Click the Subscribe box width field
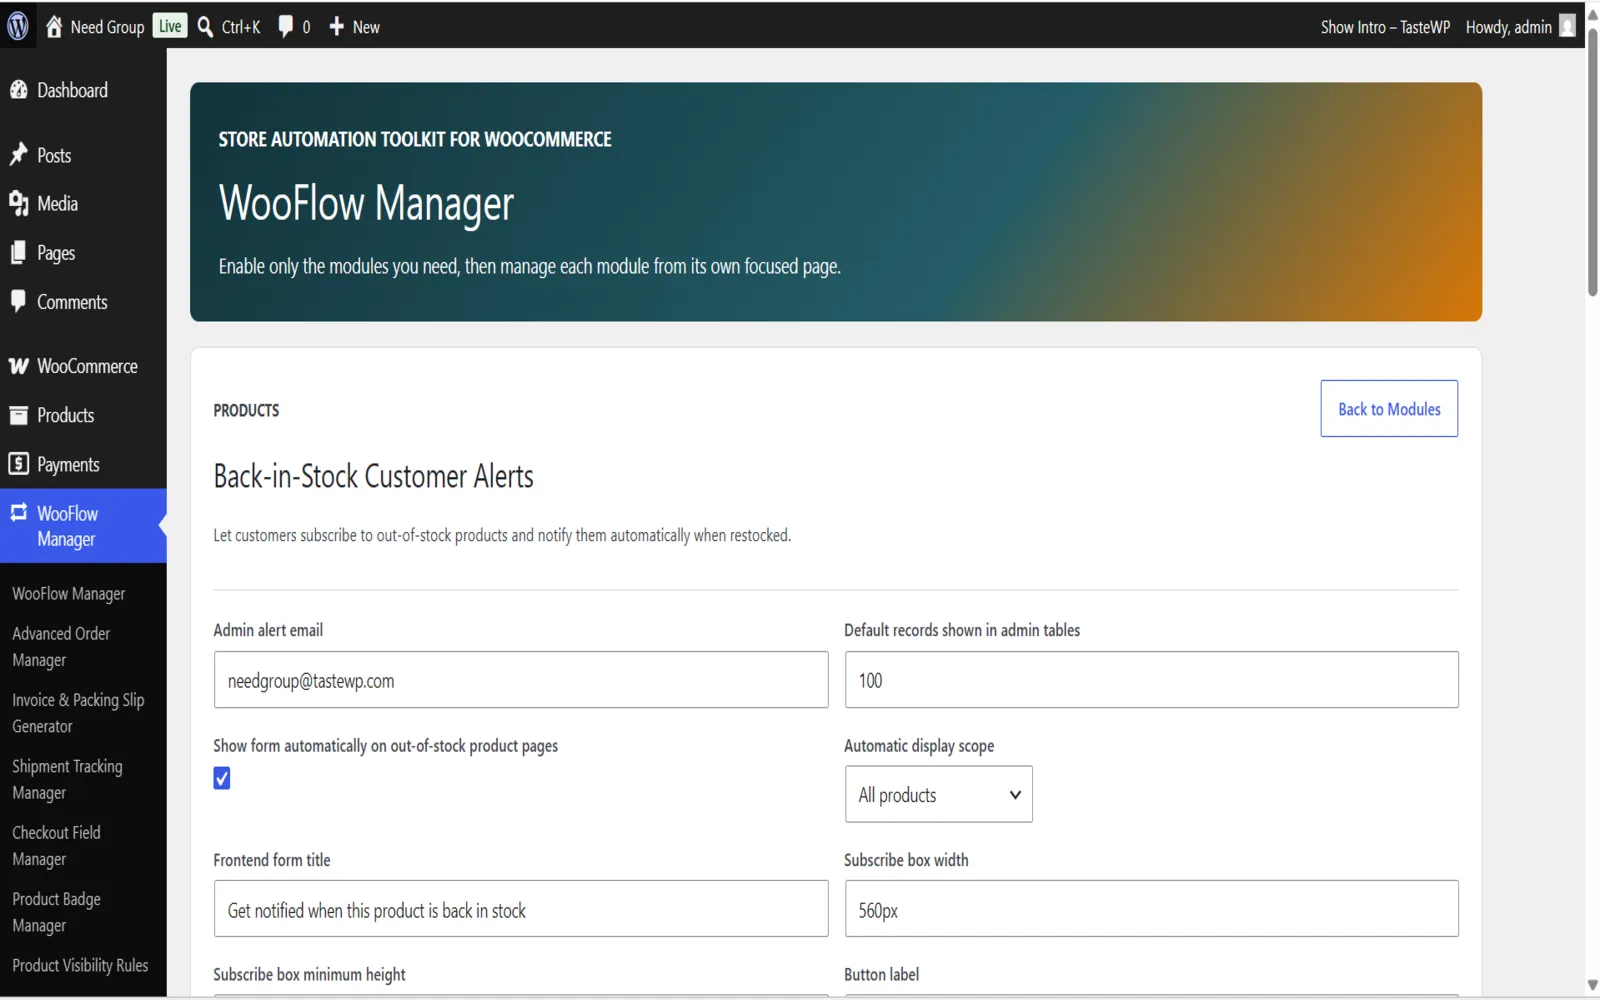 click(1151, 909)
